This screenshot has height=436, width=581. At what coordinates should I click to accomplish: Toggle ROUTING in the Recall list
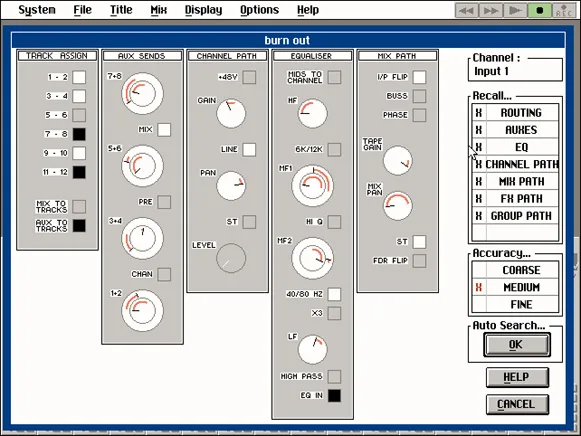coord(515,113)
